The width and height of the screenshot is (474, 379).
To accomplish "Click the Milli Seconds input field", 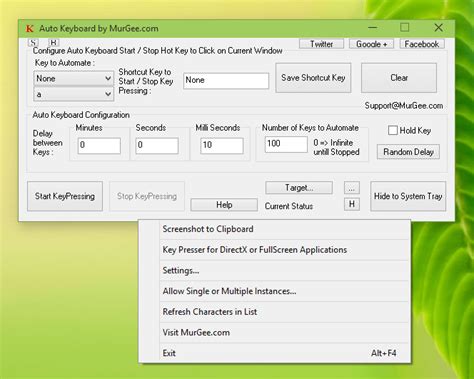I will (x=222, y=146).
